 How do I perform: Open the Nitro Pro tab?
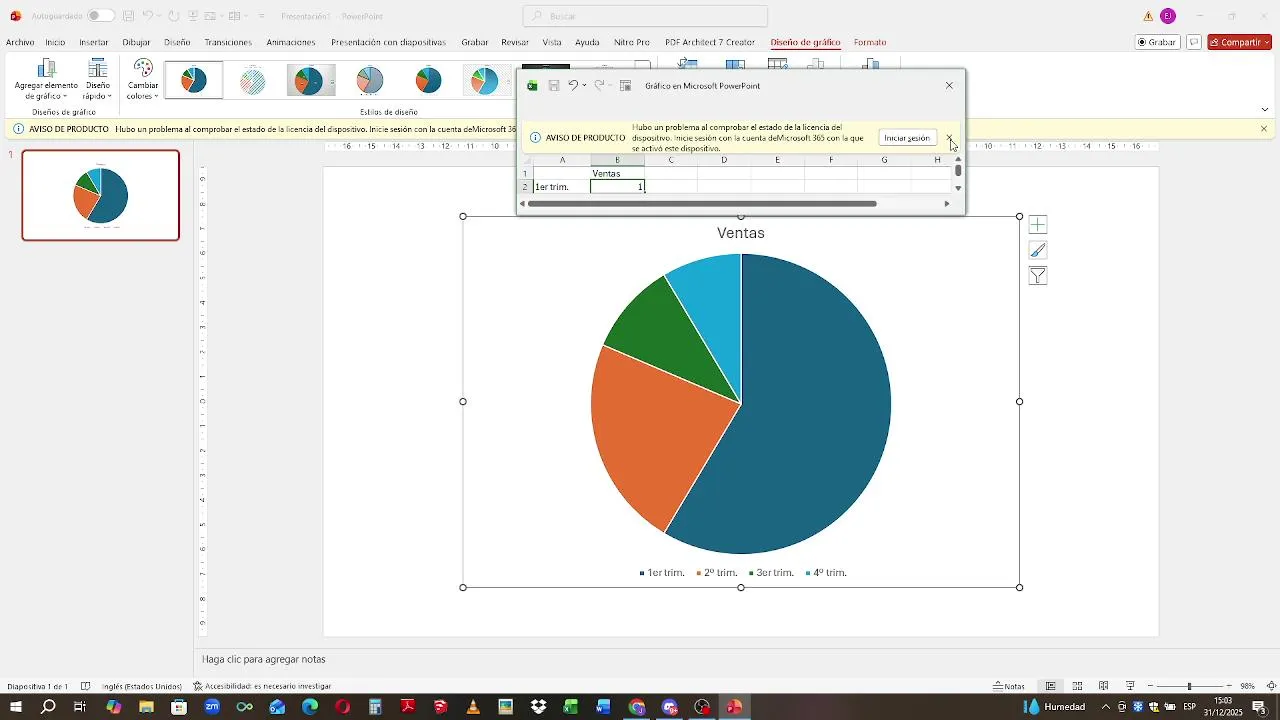point(632,42)
